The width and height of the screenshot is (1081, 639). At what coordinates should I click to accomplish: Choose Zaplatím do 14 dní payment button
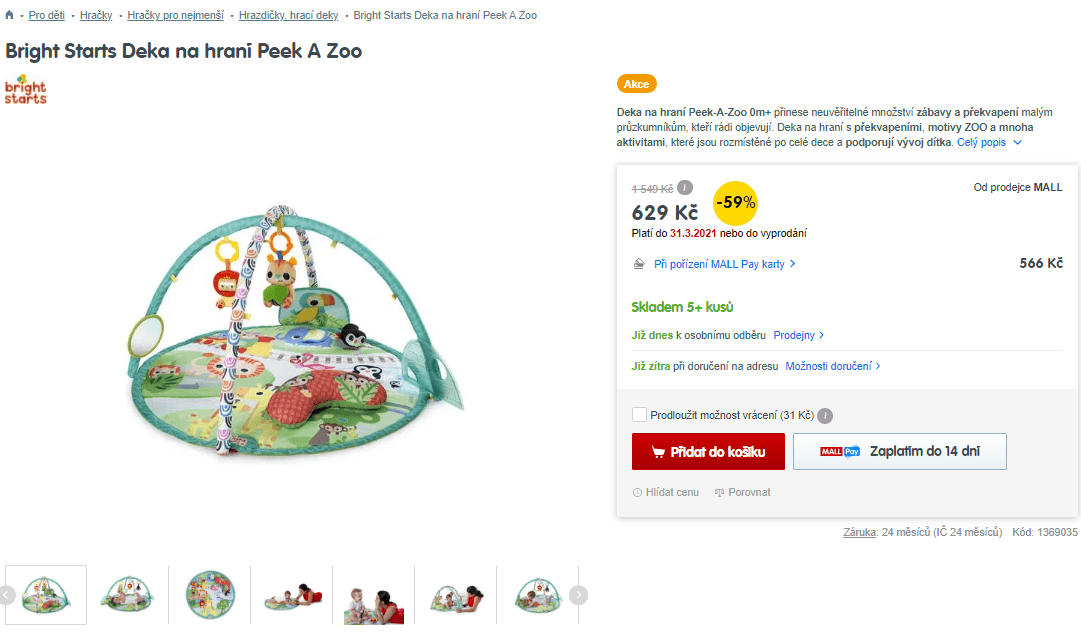[x=900, y=452]
